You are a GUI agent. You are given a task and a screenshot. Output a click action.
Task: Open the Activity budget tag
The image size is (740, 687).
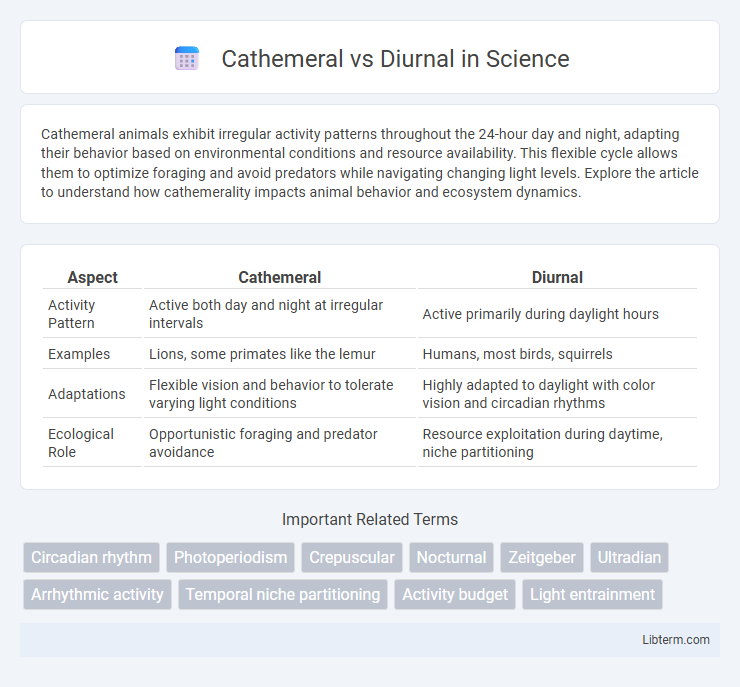click(x=455, y=594)
